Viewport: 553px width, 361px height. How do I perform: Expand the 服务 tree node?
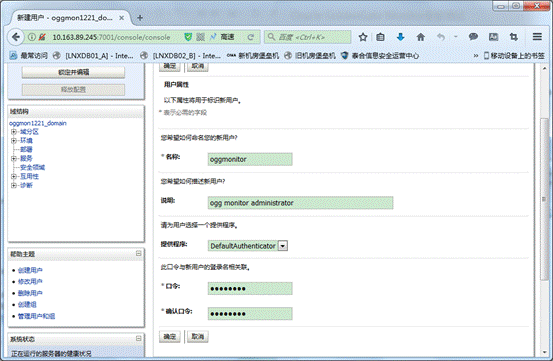click(x=13, y=158)
